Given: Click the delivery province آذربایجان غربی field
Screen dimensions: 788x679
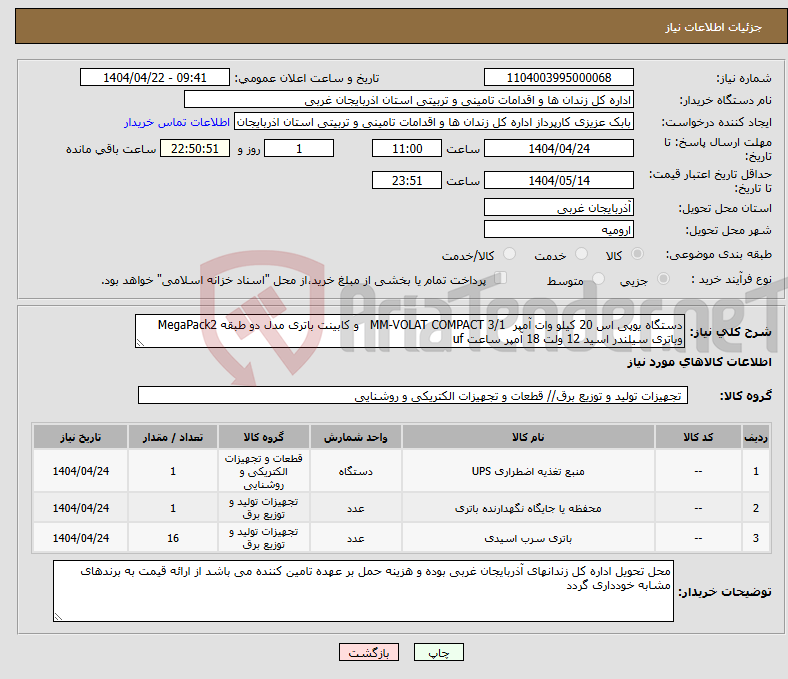Looking at the screenshot, I should [x=558, y=207].
